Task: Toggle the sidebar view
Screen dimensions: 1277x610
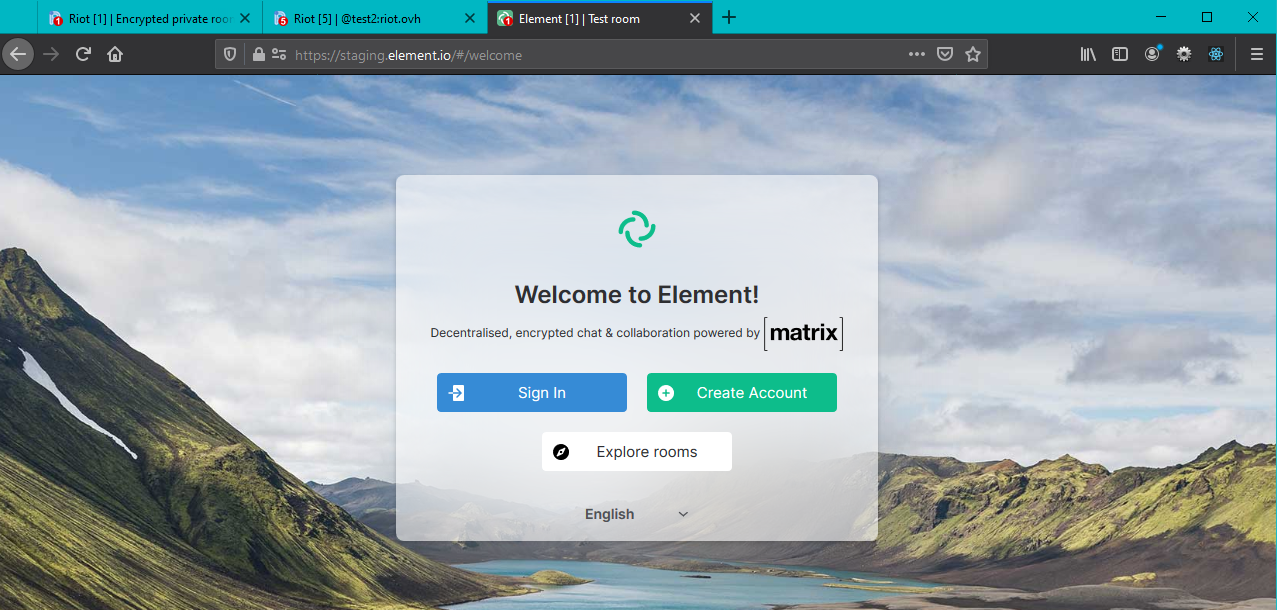Action: [1120, 55]
